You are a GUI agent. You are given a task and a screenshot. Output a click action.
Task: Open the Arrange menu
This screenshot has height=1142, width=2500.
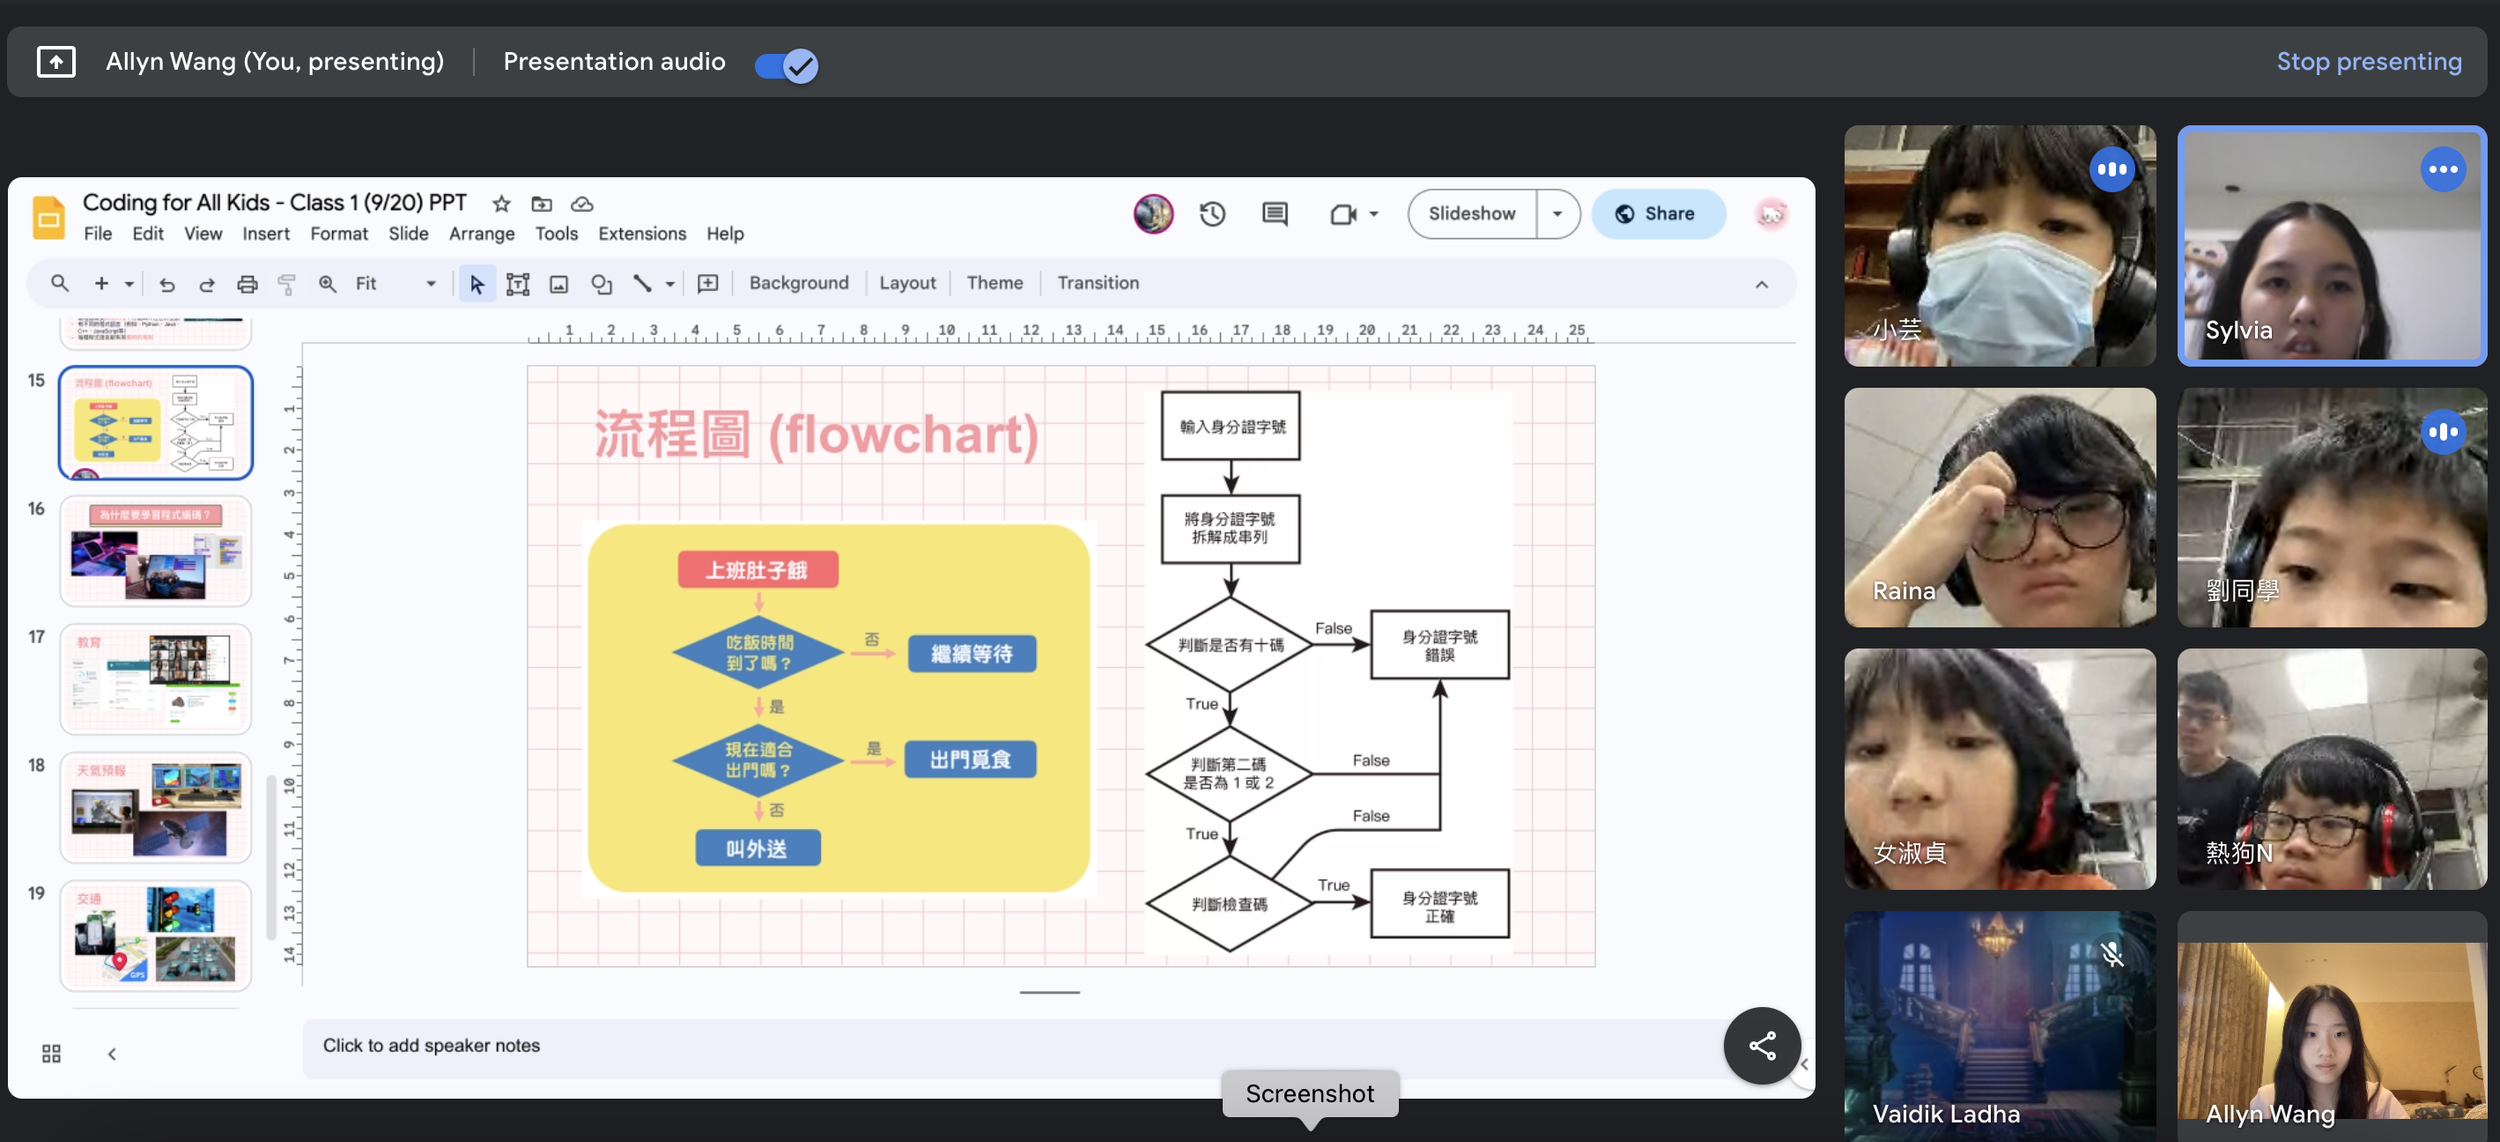[481, 233]
